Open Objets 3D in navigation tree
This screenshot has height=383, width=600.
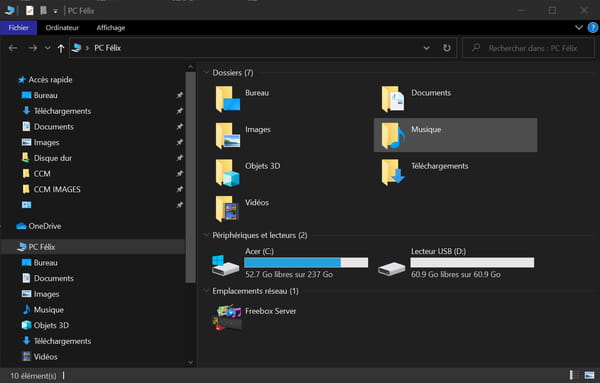click(x=51, y=326)
